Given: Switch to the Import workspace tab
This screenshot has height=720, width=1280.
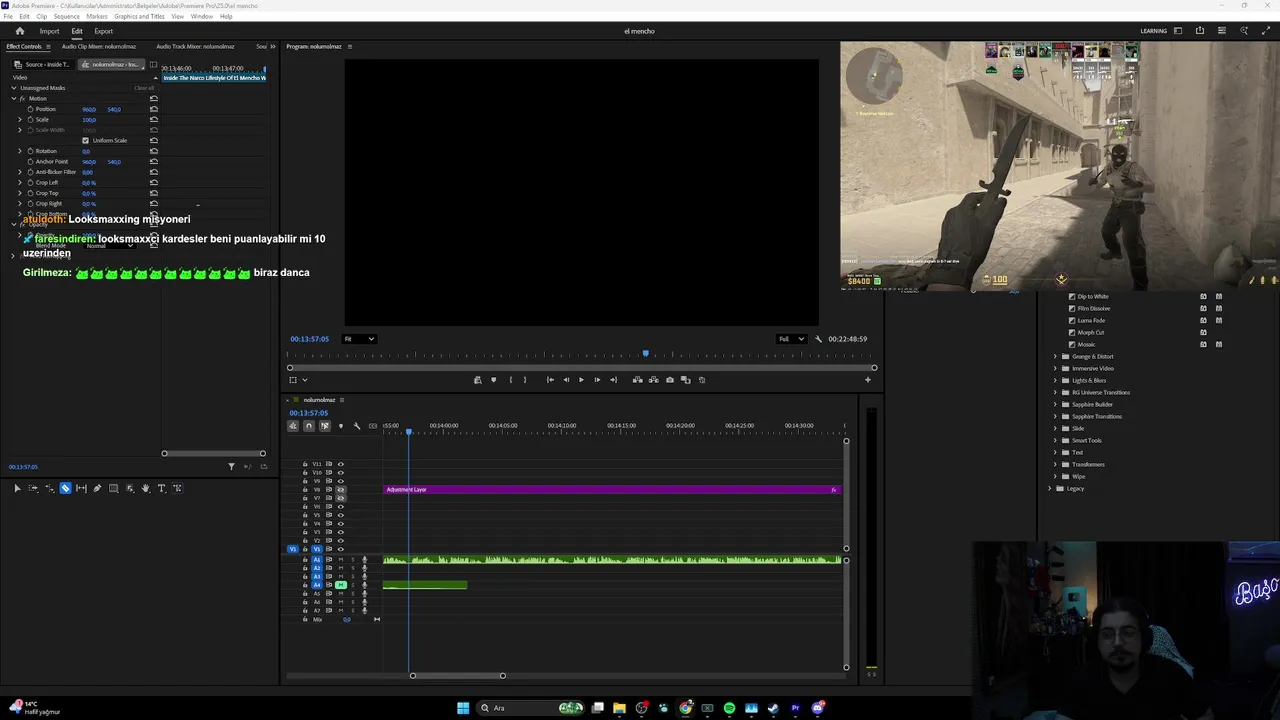Looking at the screenshot, I should [49, 31].
